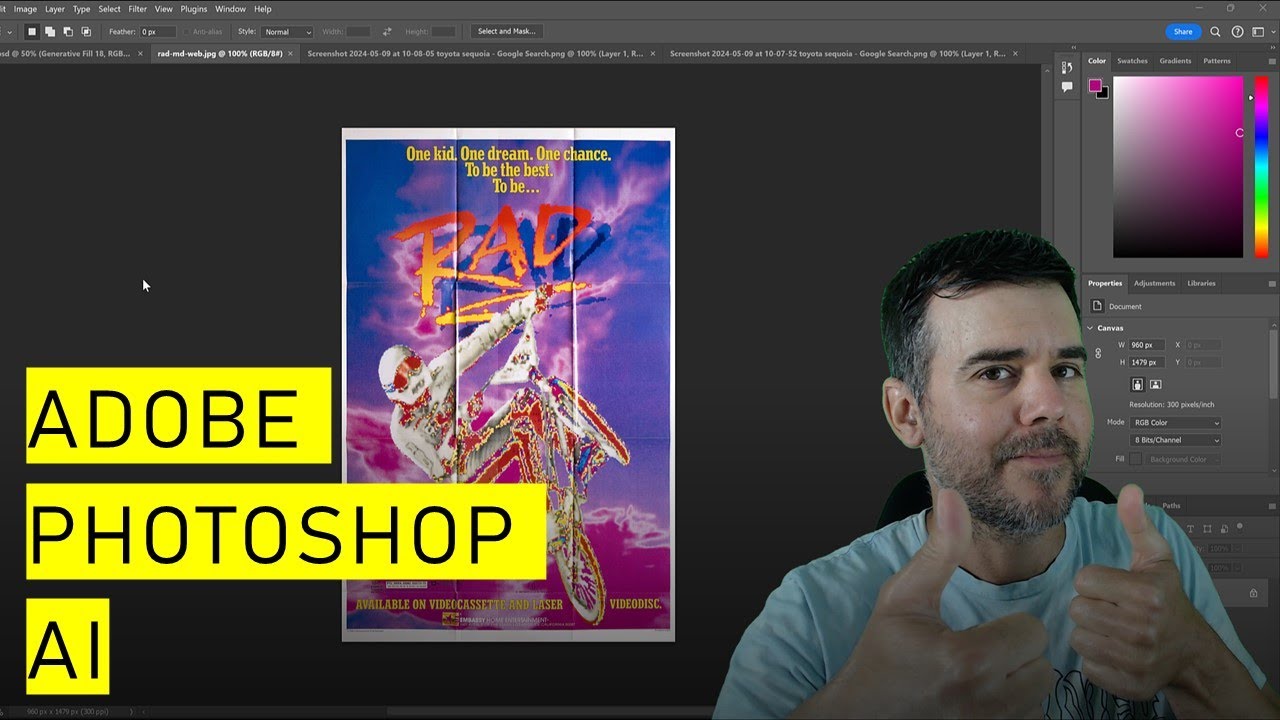
Task: Click the Share button
Action: click(1183, 32)
